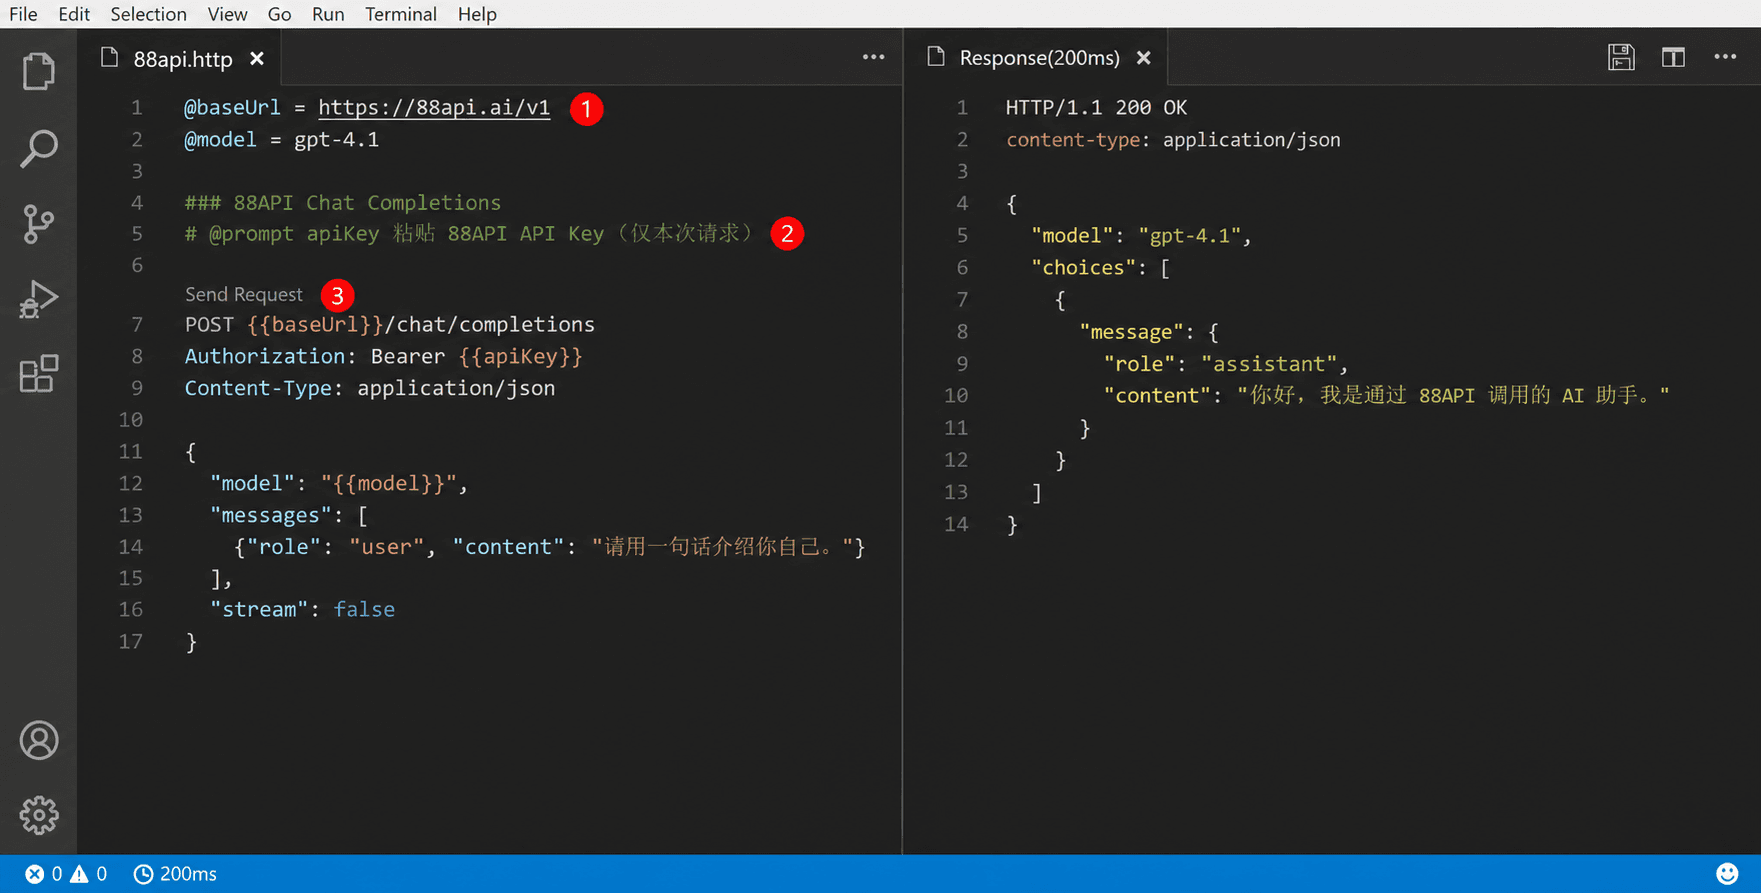Image resolution: width=1761 pixels, height=893 pixels.
Task: Click the errors count in status bar
Action: (x=44, y=874)
